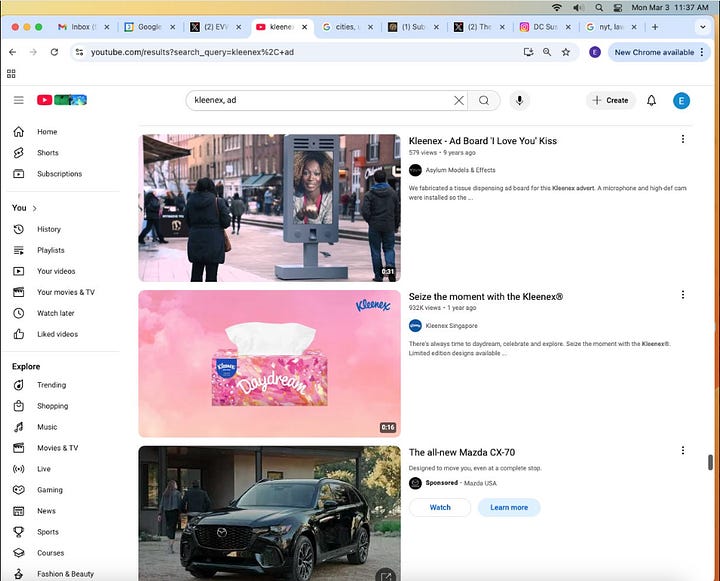Click the zoom magnifier in address bar

pos(547,52)
